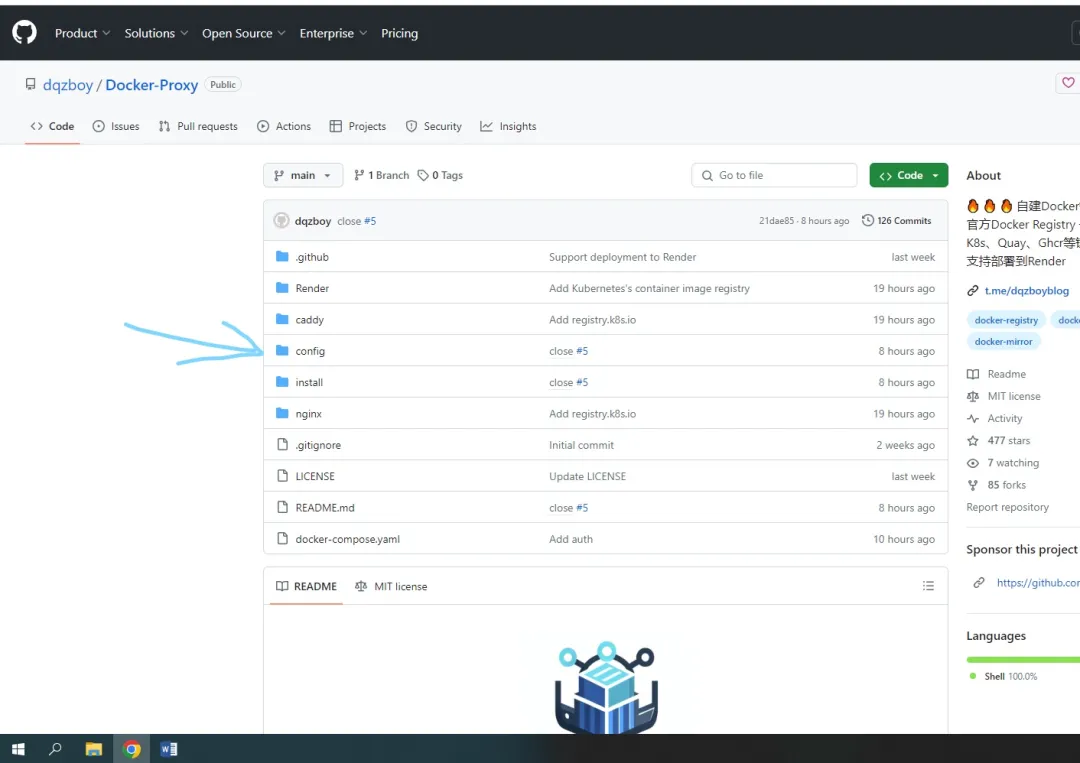View the 0 Tags link

click(x=440, y=176)
